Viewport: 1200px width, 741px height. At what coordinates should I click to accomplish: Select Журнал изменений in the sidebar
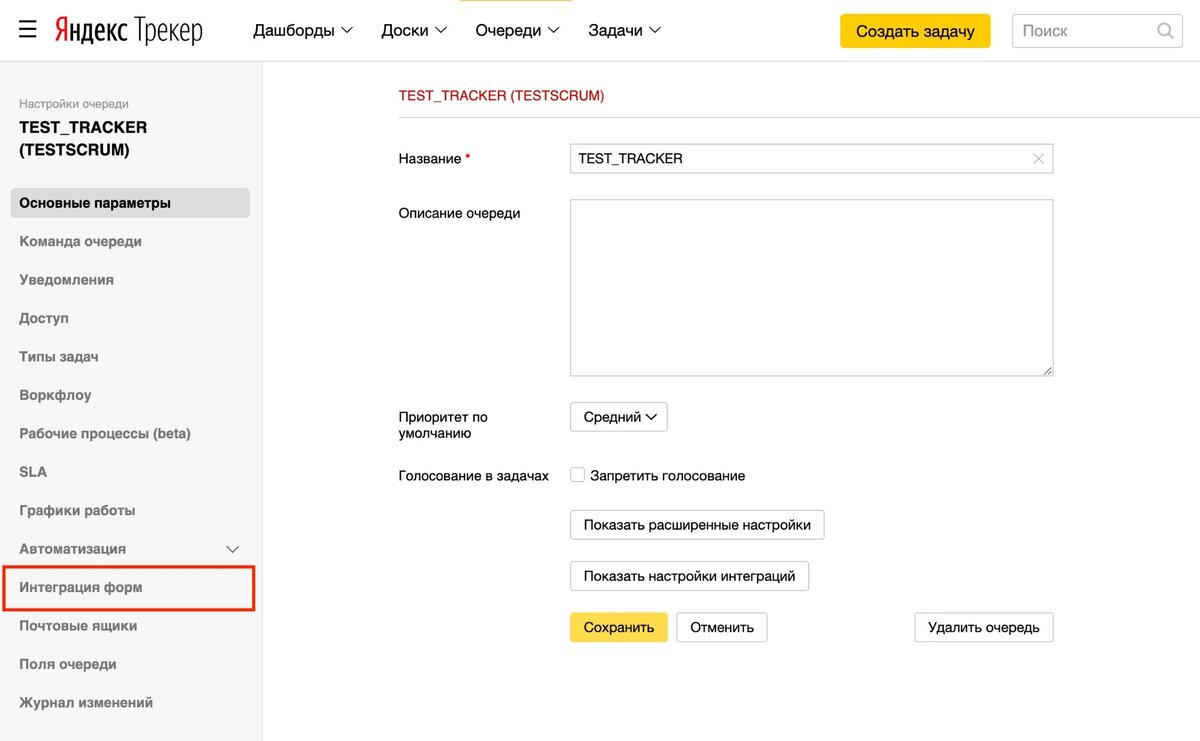click(85, 702)
